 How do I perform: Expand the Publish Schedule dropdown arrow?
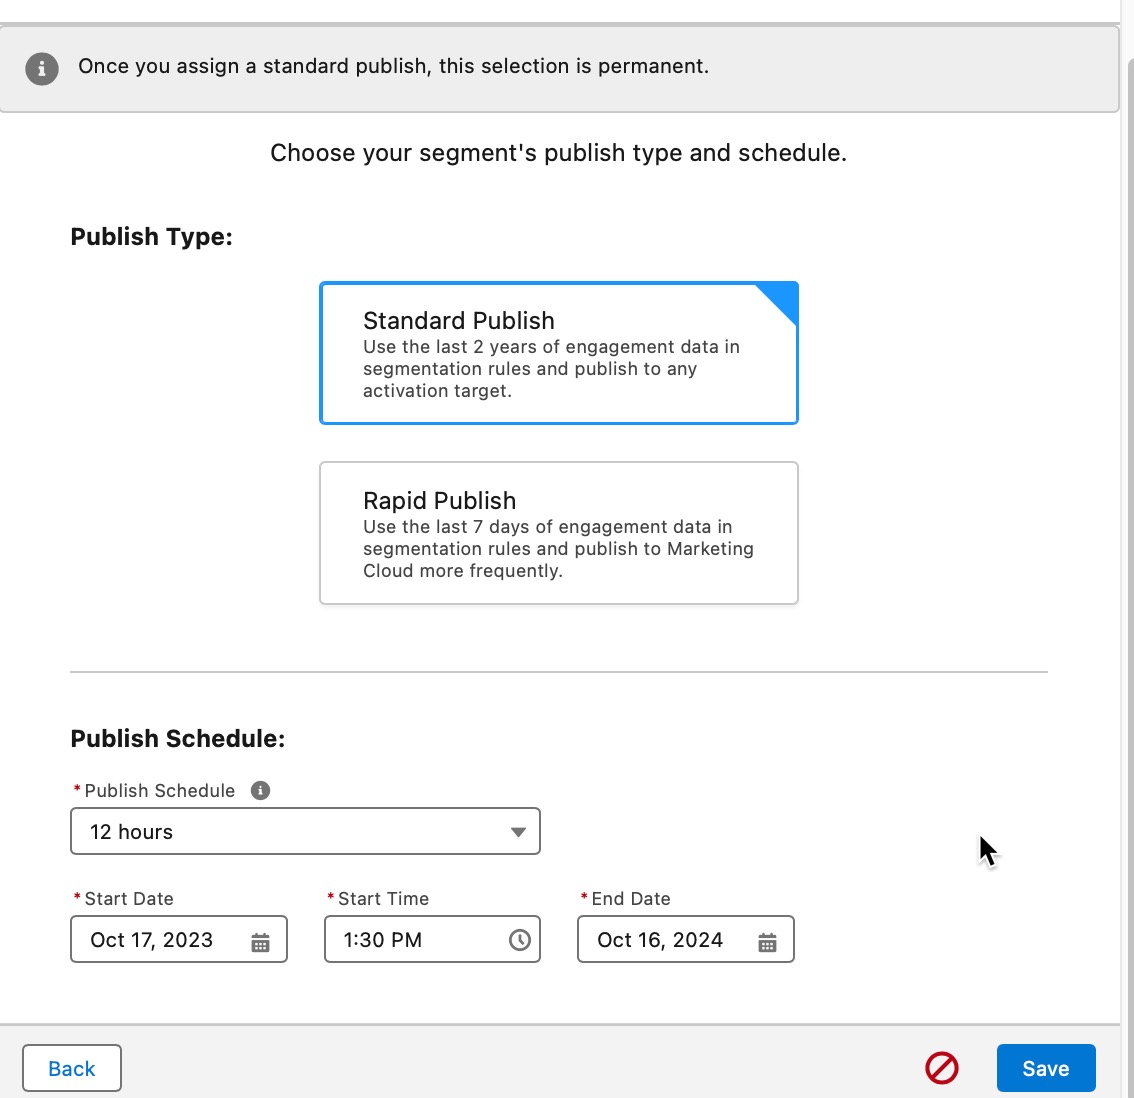tap(518, 832)
